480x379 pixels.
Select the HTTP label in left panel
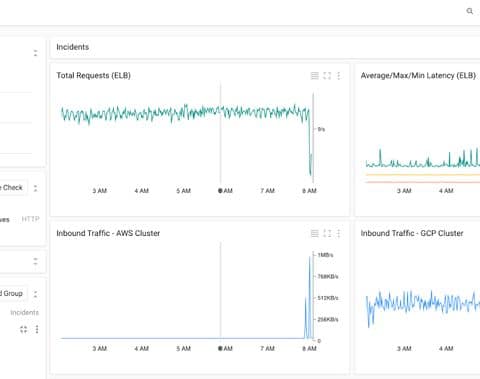click(30, 219)
